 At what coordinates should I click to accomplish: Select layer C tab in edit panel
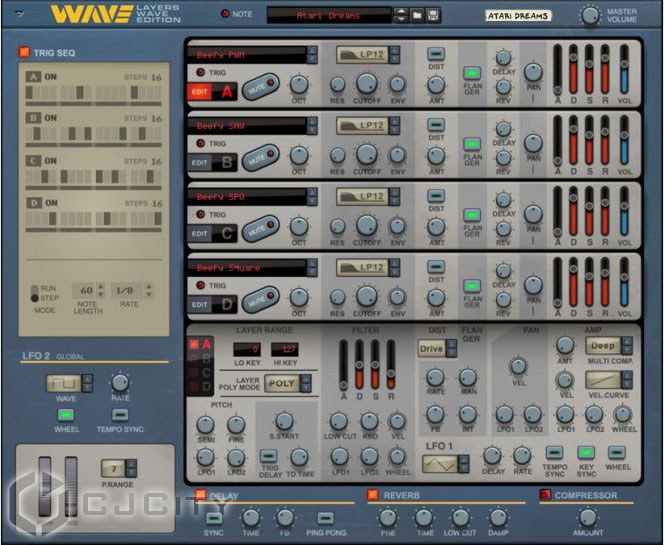click(201, 373)
